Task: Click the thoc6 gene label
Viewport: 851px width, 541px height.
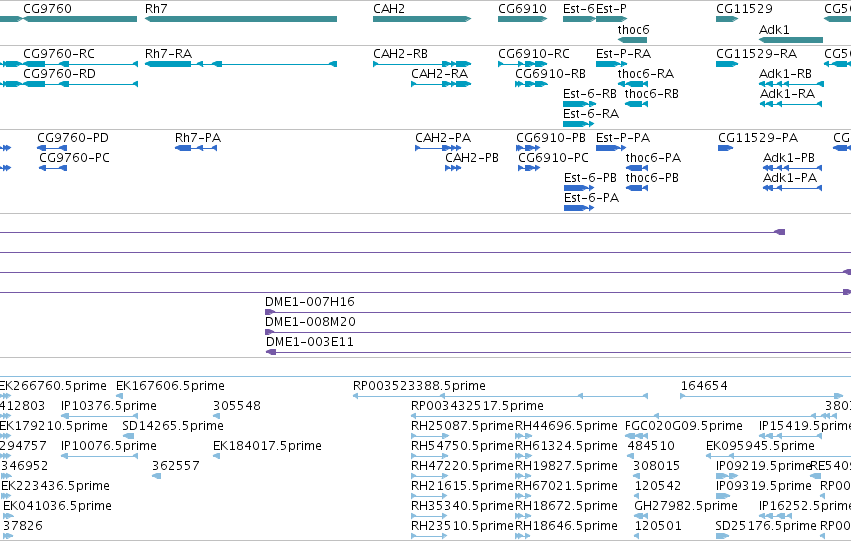Action: pyautogui.click(x=633, y=29)
